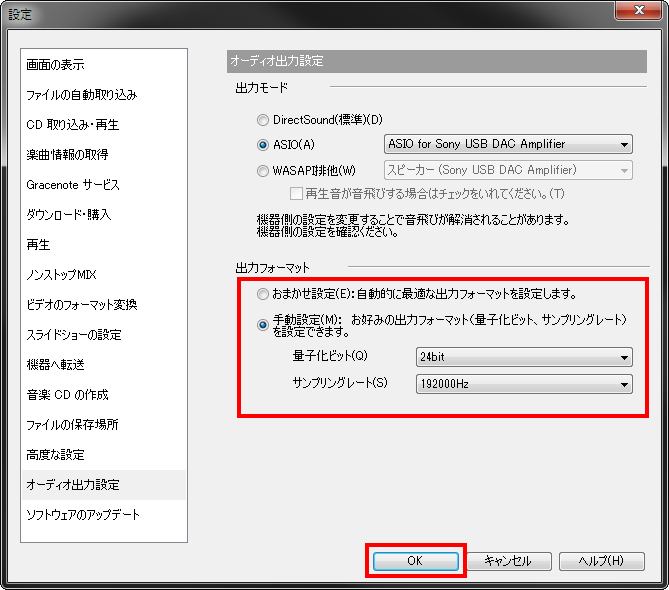Open ヘルプ(H) help button
Screen dimensions: 669x590
(601, 561)
